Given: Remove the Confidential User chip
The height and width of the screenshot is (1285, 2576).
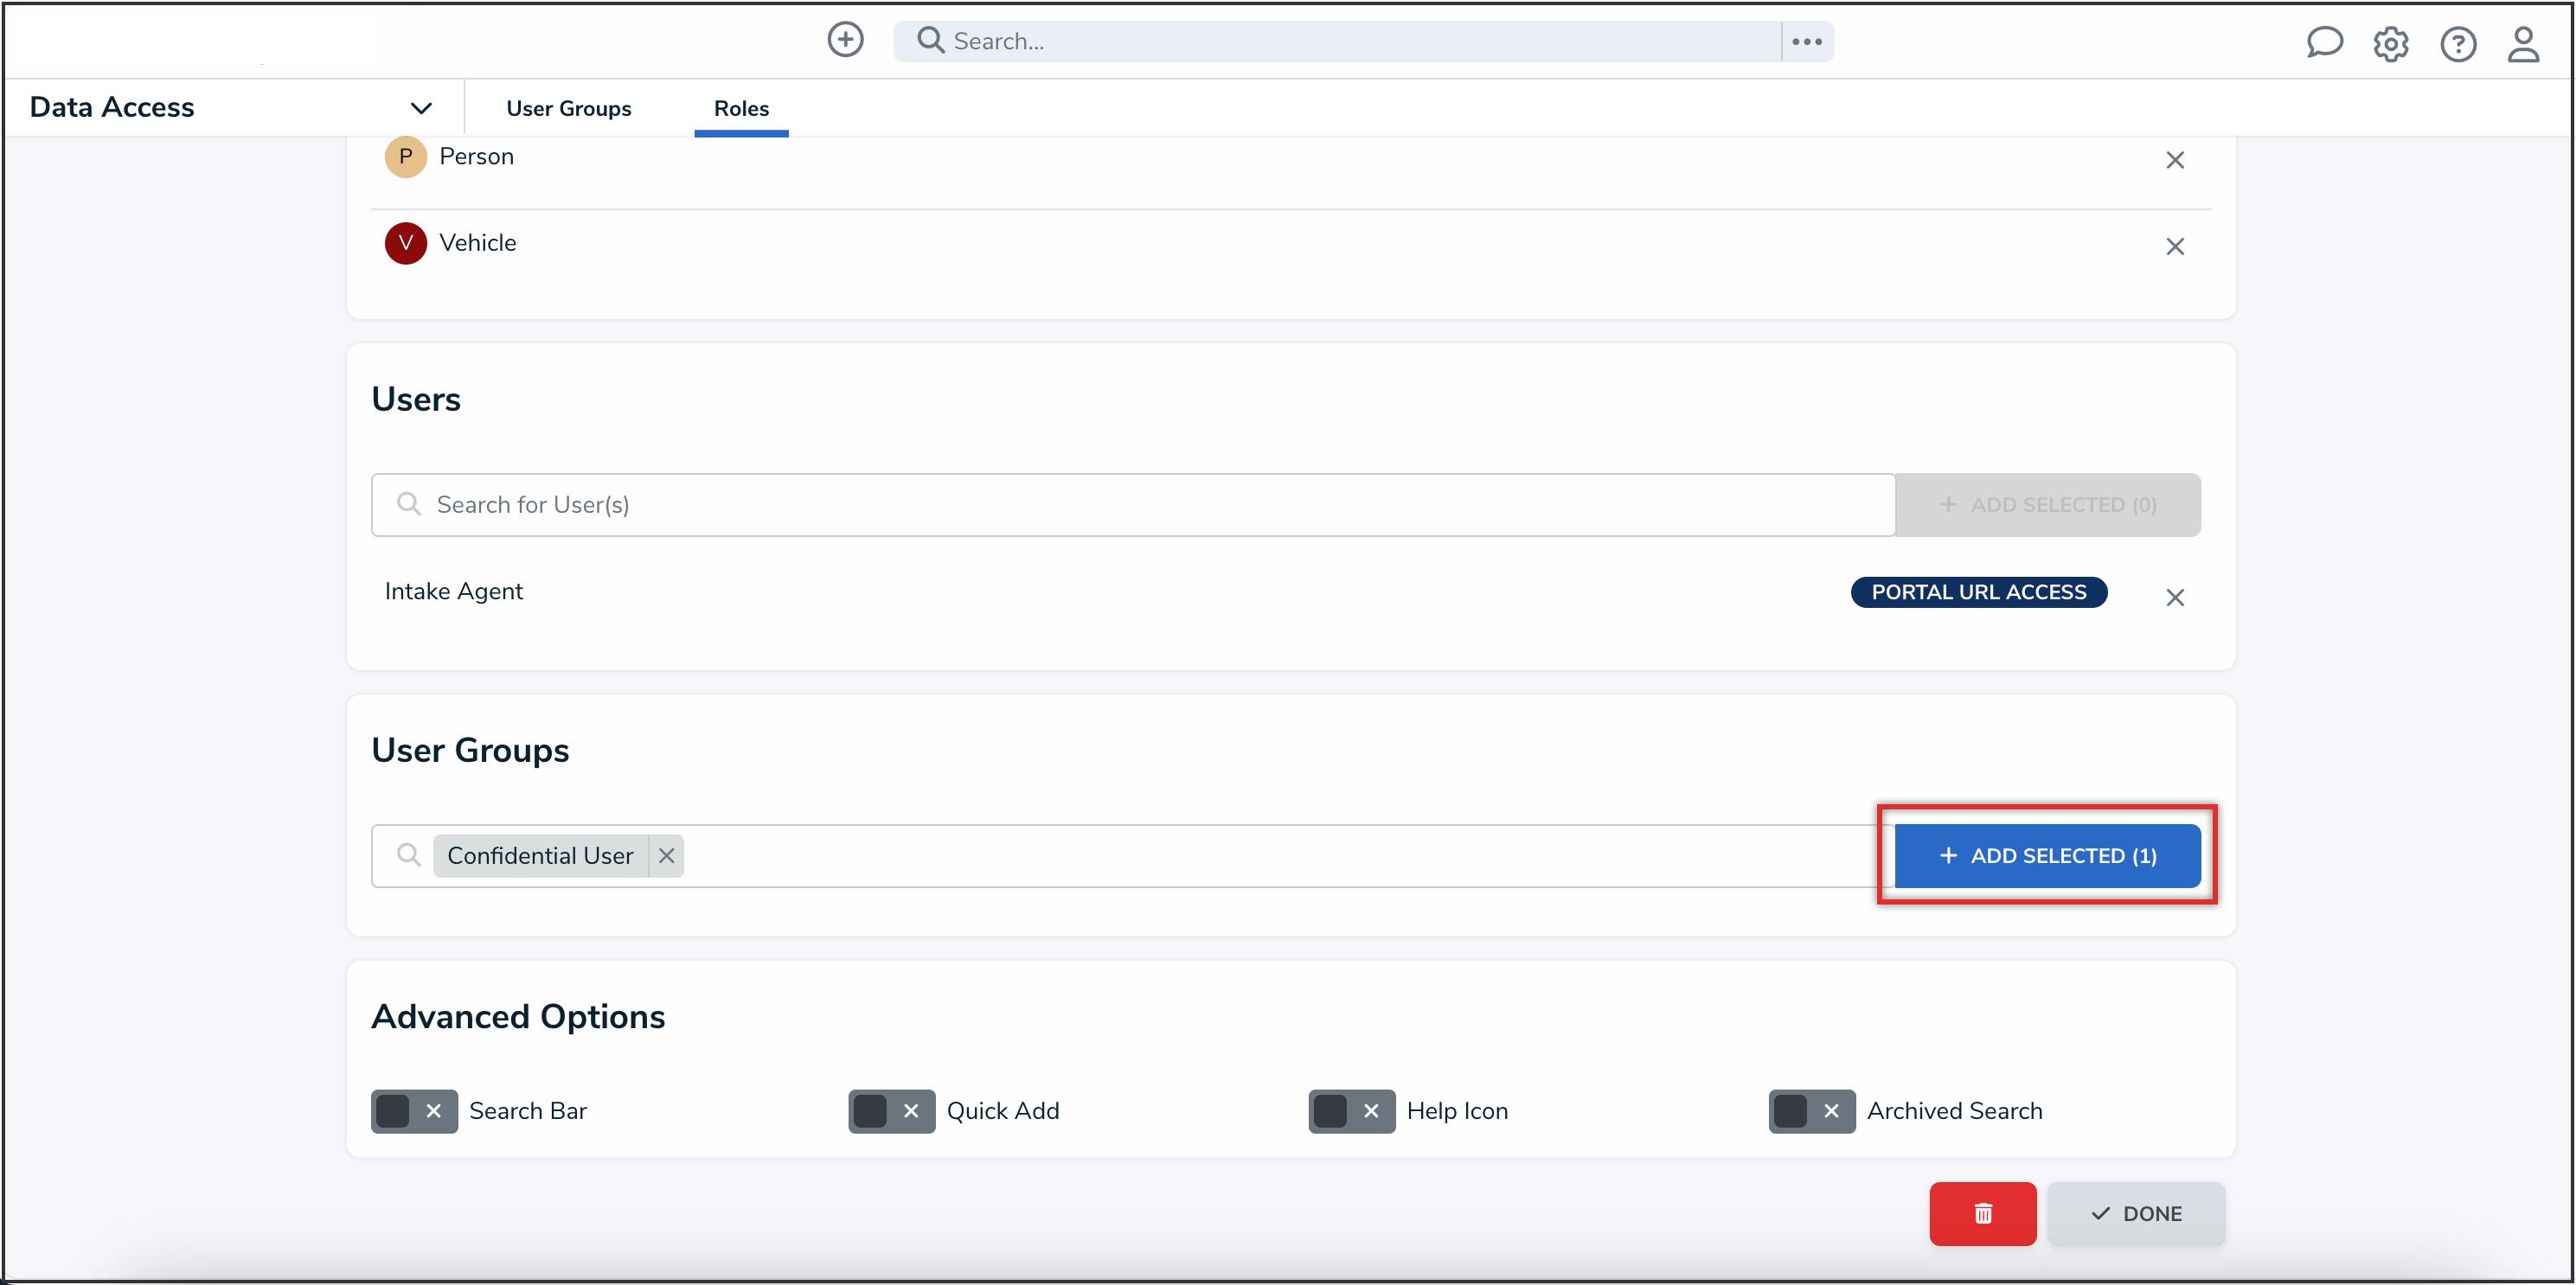Looking at the screenshot, I should pos(666,855).
